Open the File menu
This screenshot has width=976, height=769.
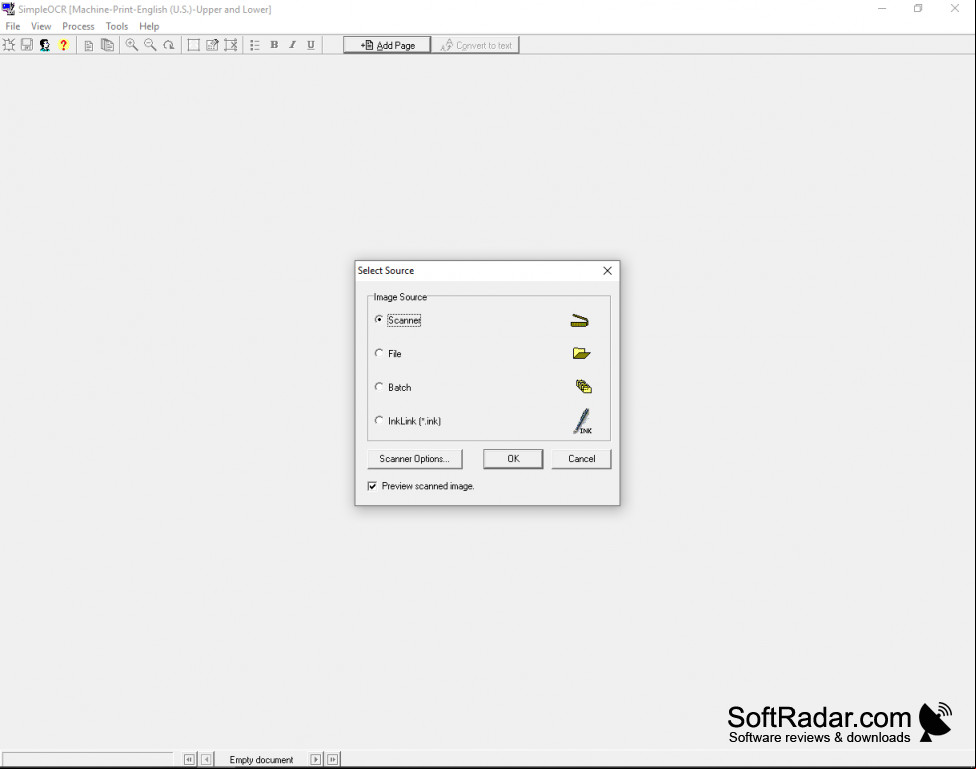(x=12, y=26)
